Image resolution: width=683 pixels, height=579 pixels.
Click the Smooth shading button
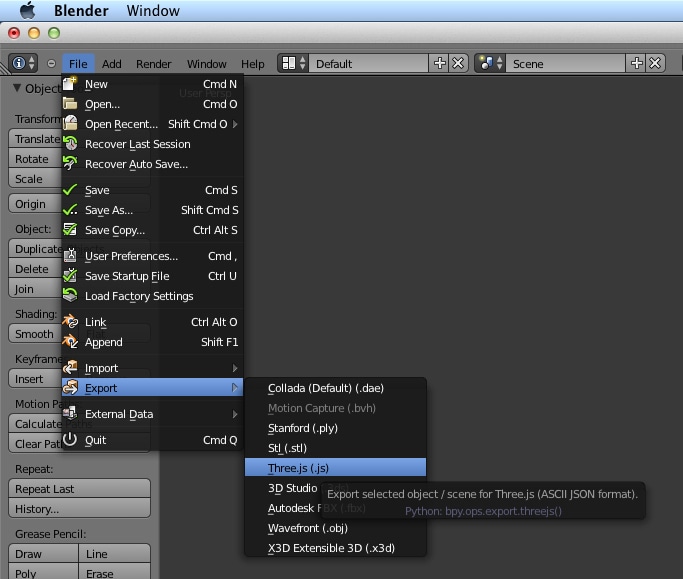tap(34, 334)
